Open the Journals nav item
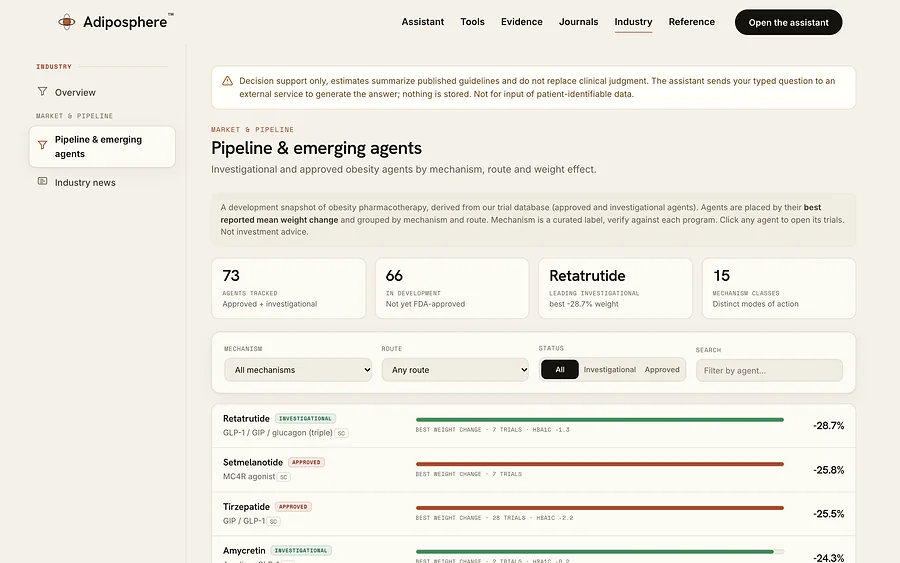 (579, 22)
